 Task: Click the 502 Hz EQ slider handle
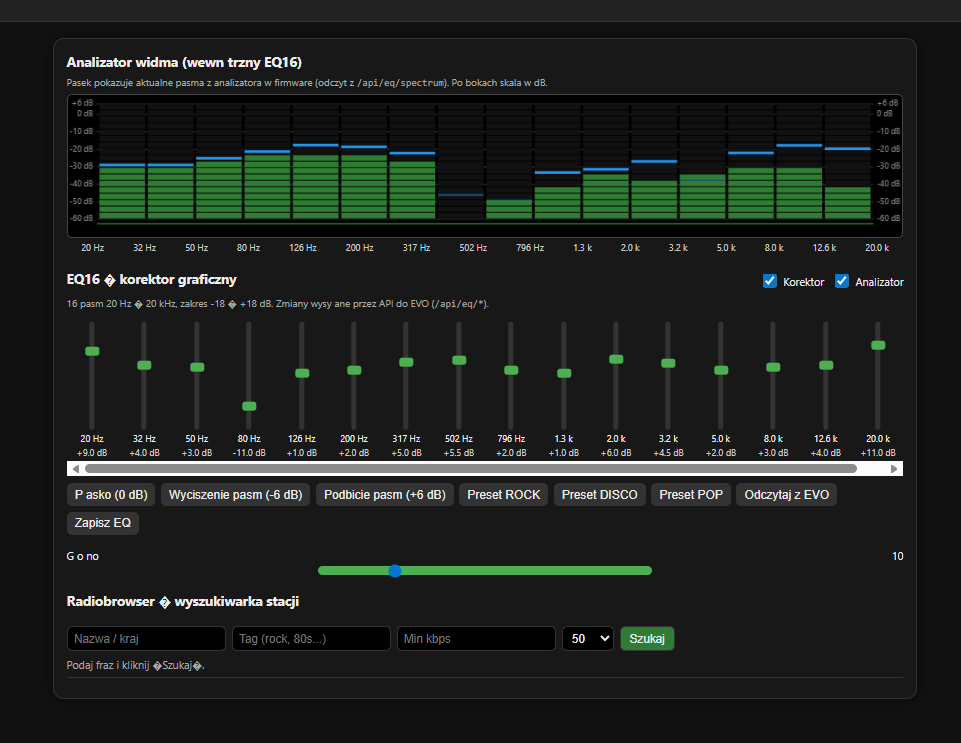tap(459, 360)
